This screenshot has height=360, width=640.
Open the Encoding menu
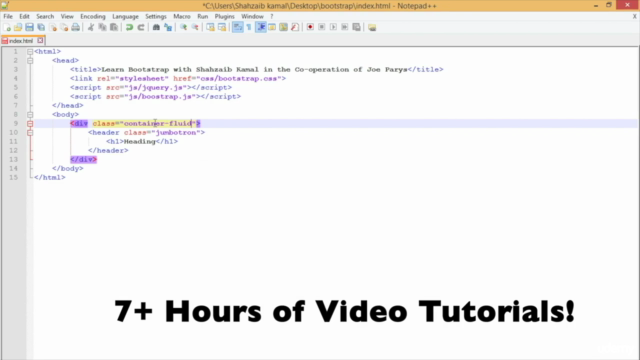point(93,16)
